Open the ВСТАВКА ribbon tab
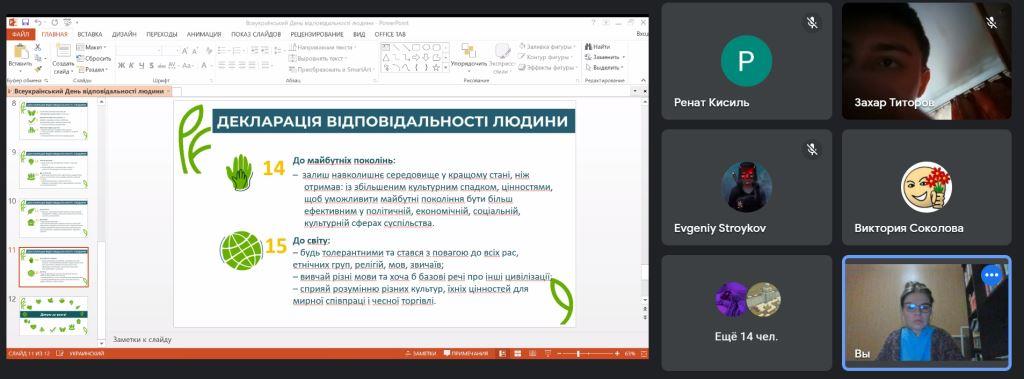 point(89,34)
